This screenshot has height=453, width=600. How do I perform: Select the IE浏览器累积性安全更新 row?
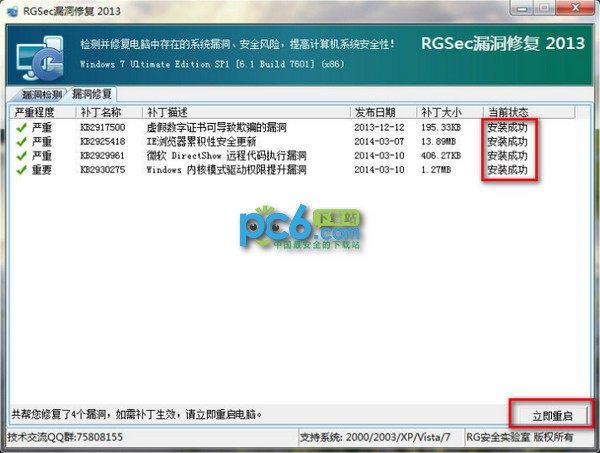click(x=295, y=141)
